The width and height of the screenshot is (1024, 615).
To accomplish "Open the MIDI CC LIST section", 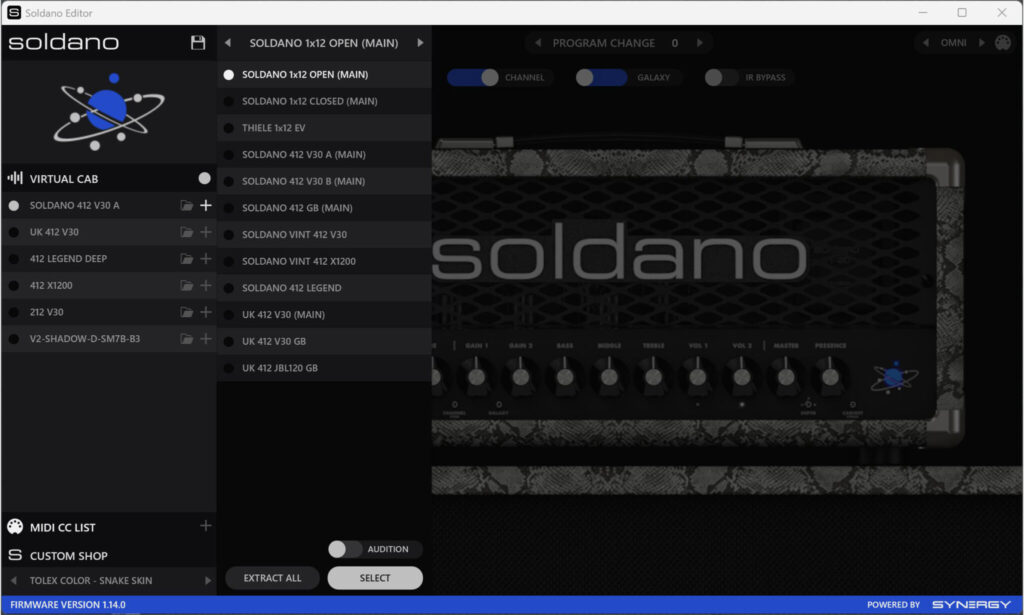I will (x=63, y=528).
